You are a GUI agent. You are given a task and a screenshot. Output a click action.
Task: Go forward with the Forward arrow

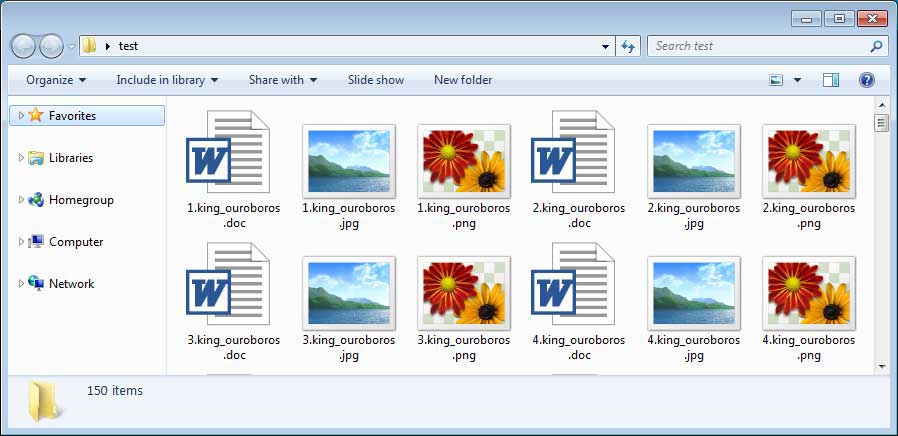coord(52,46)
